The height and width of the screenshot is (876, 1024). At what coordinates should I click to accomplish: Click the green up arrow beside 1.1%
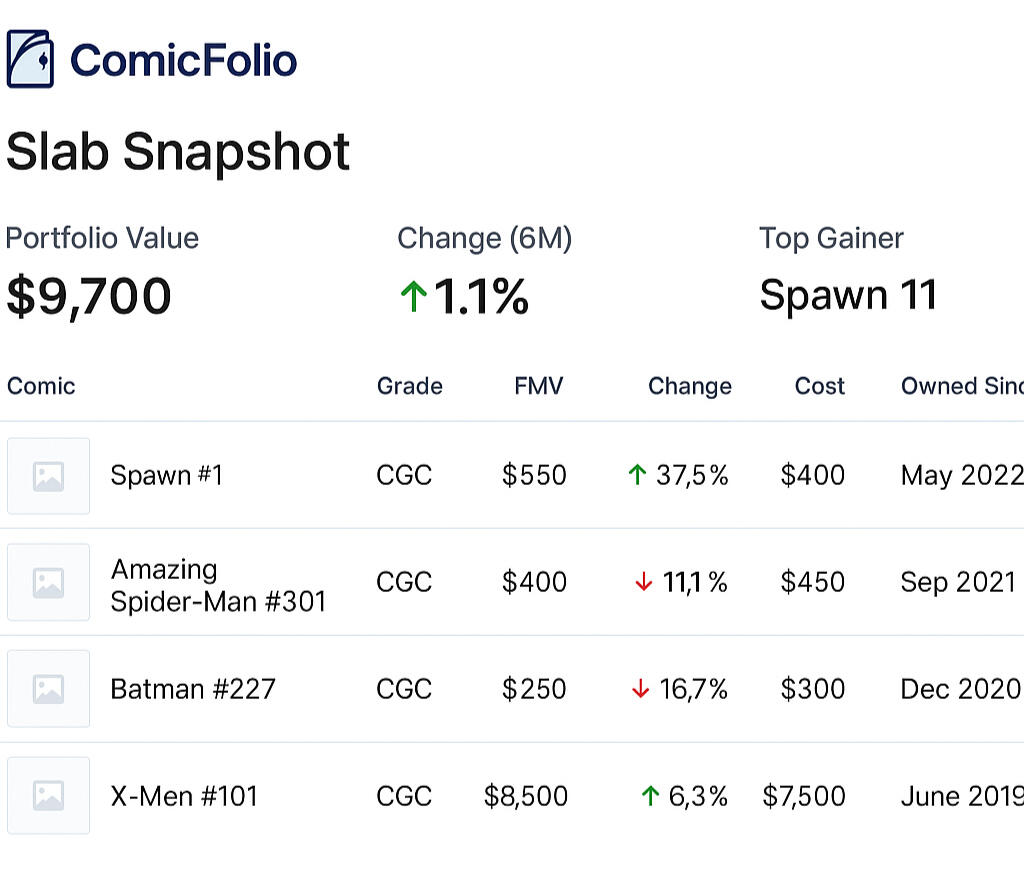[x=412, y=297]
